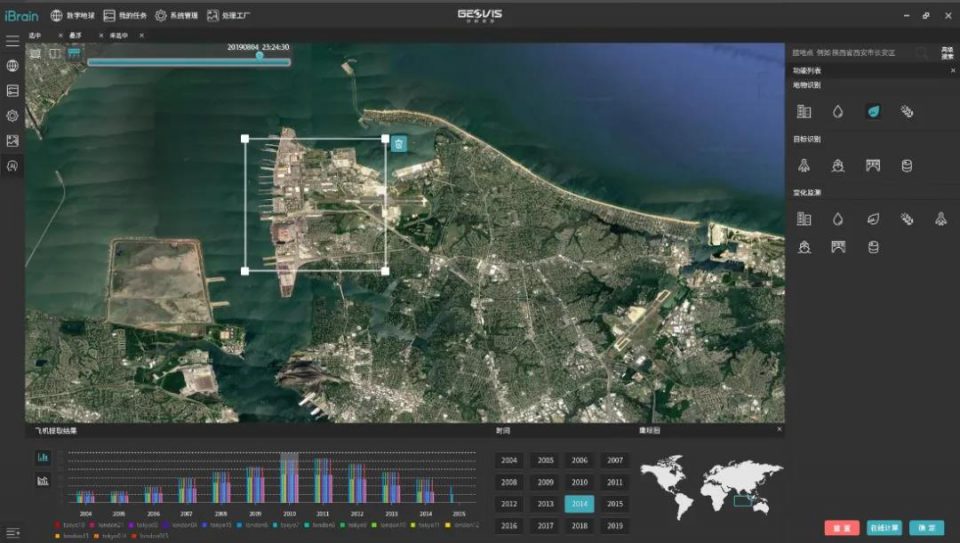
Task: Select the bridge icon under 目标识别
Action: (x=872, y=165)
